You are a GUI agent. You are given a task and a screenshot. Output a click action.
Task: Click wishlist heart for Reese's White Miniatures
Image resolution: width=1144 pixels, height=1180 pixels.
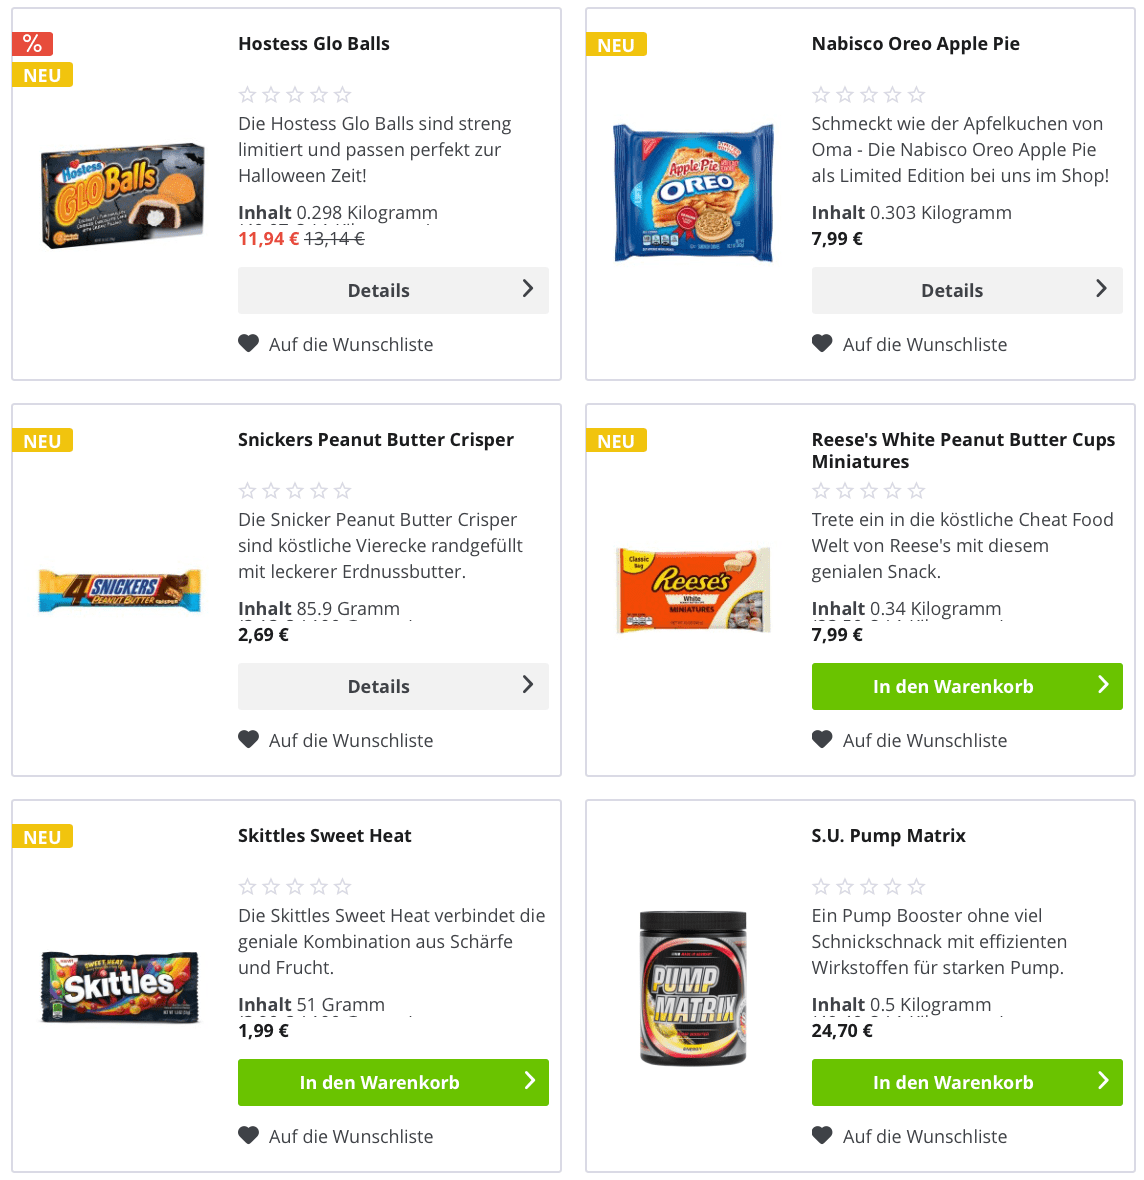[x=822, y=740]
